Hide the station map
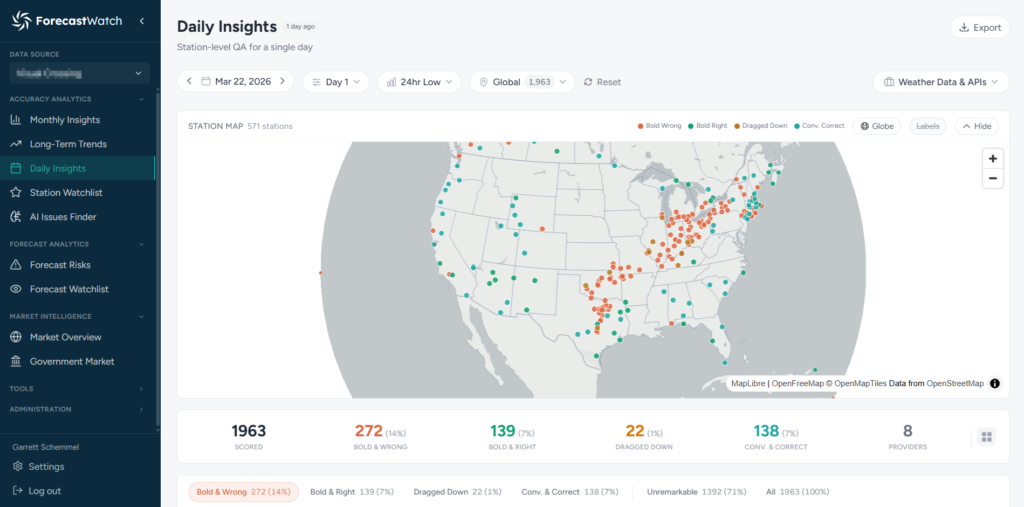Screen dimensions: 1024x507 (x=976, y=126)
